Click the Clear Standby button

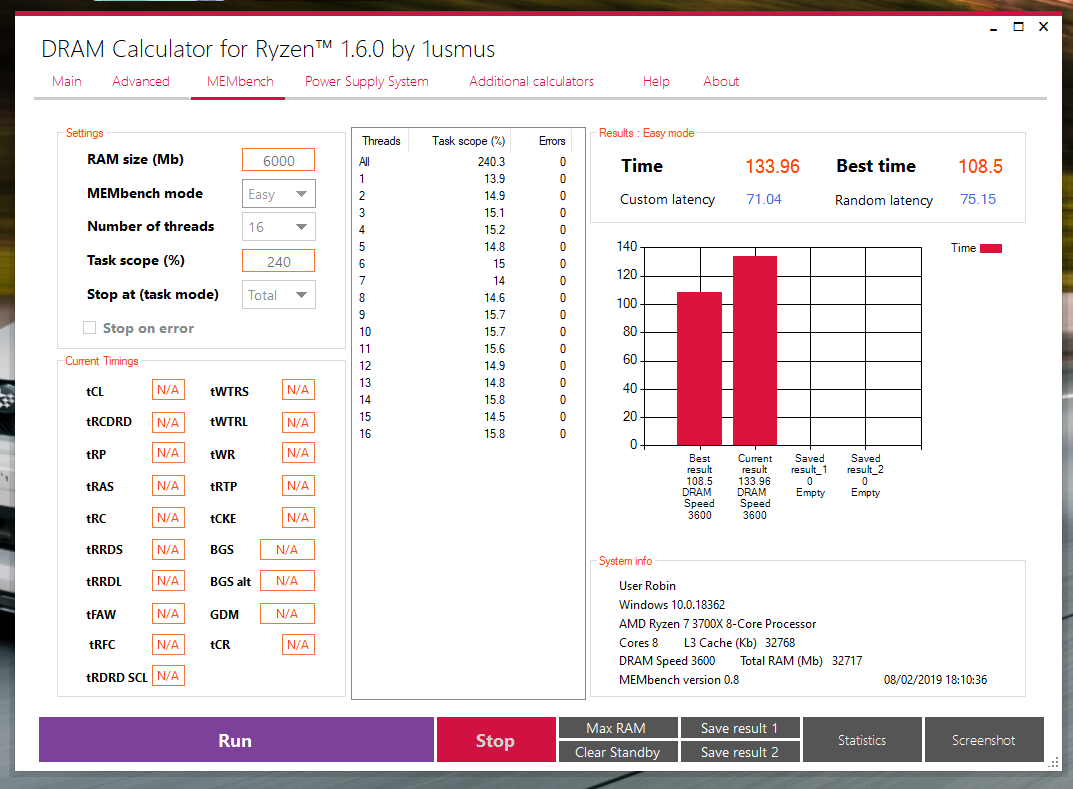[619, 751]
